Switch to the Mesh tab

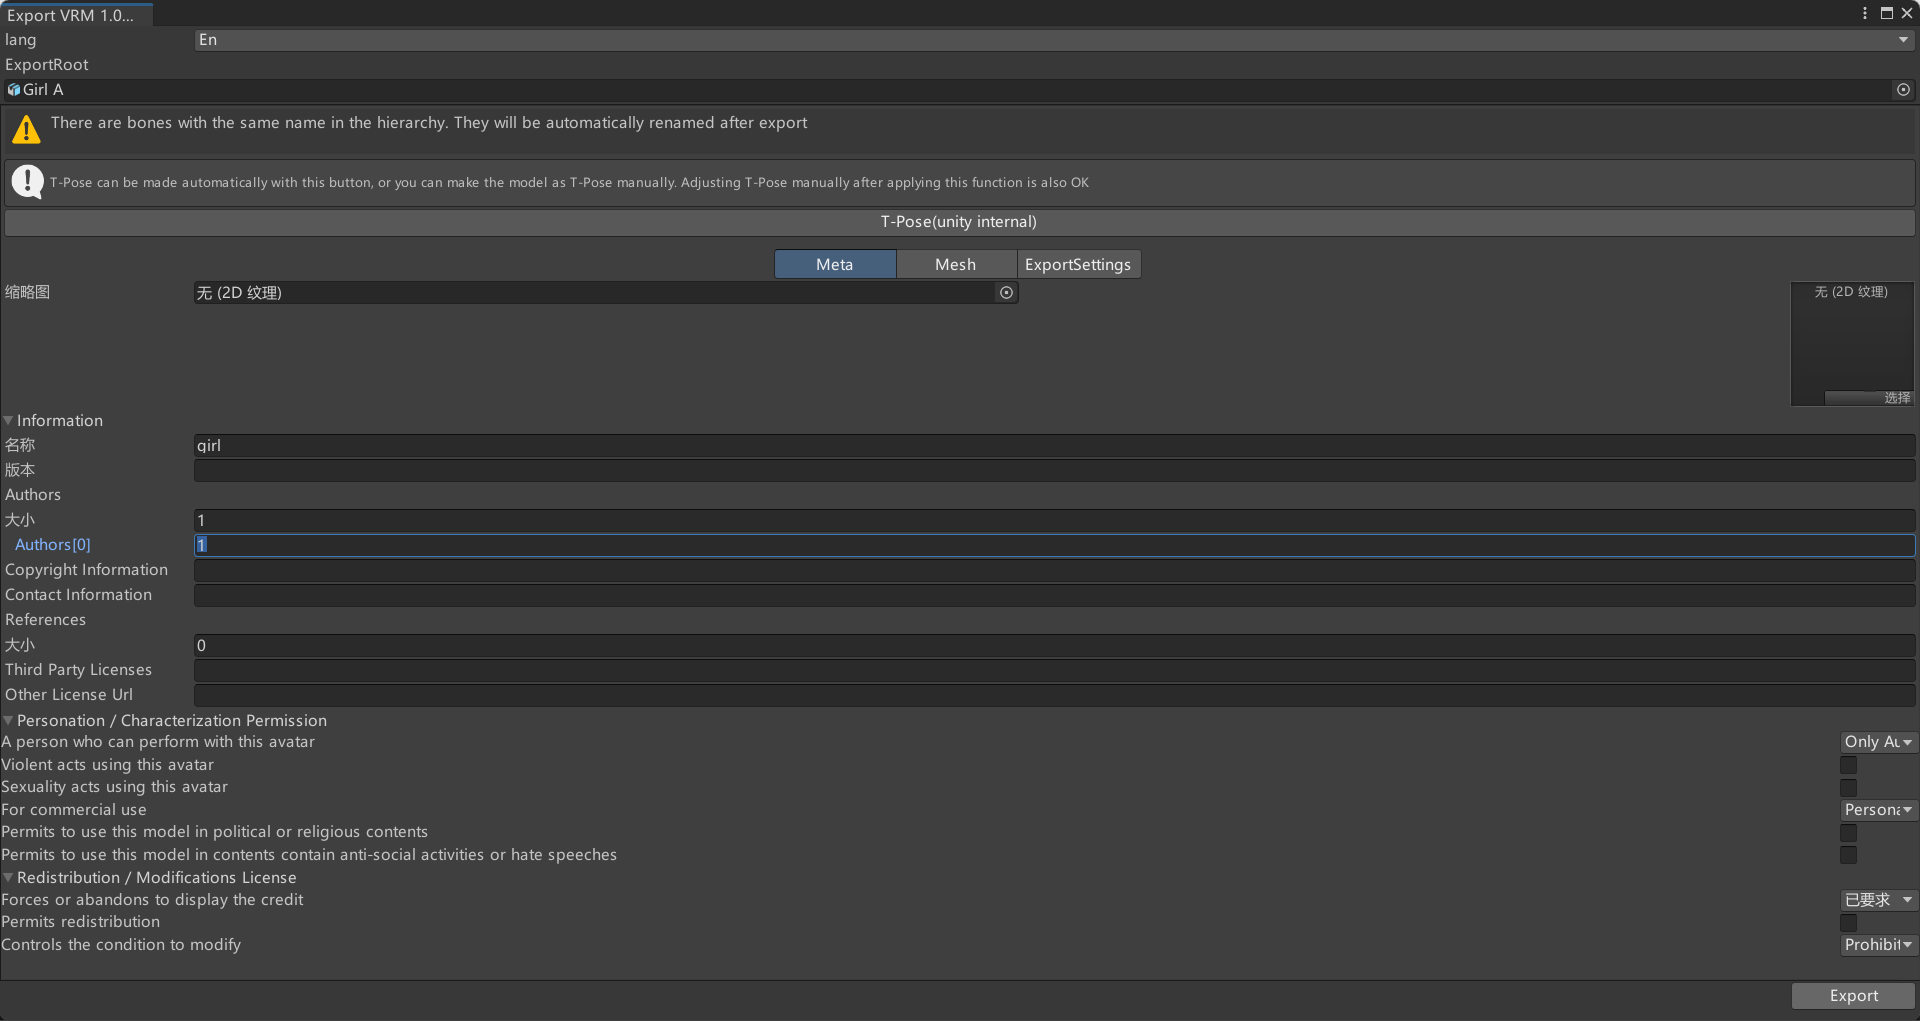click(x=956, y=265)
